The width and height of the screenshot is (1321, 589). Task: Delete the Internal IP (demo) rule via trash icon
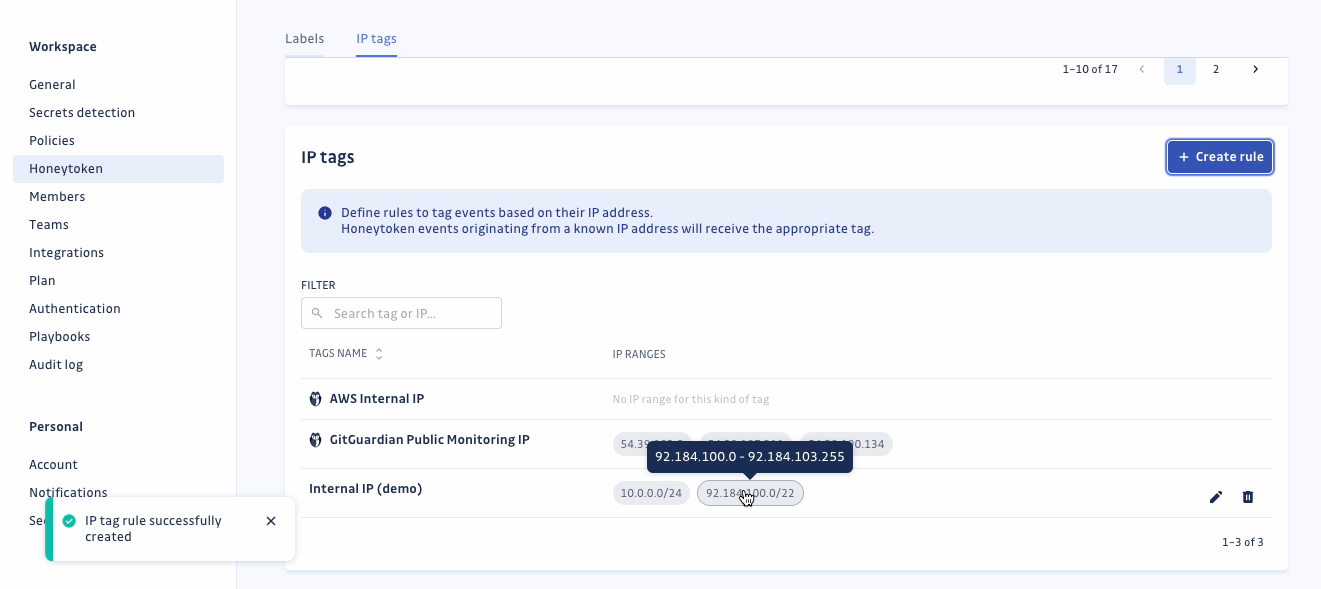(x=1248, y=496)
